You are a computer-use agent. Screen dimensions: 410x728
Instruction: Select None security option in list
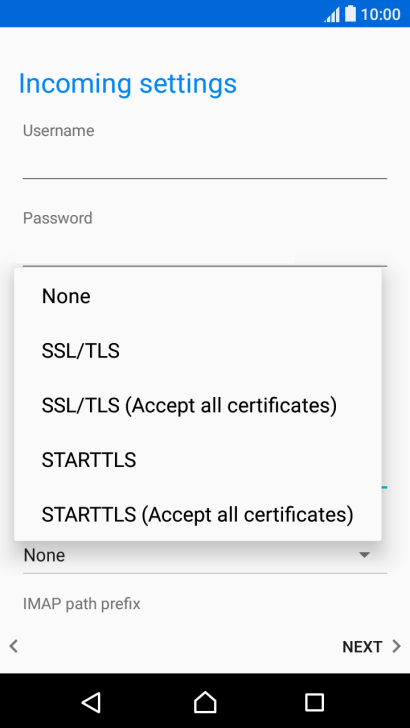click(x=198, y=296)
